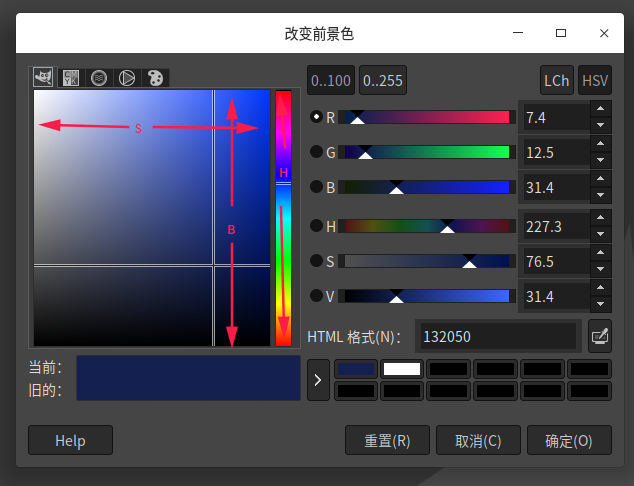Increase the V value with up arrow
The width and height of the screenshot is (634, 486).
(600, 287)
